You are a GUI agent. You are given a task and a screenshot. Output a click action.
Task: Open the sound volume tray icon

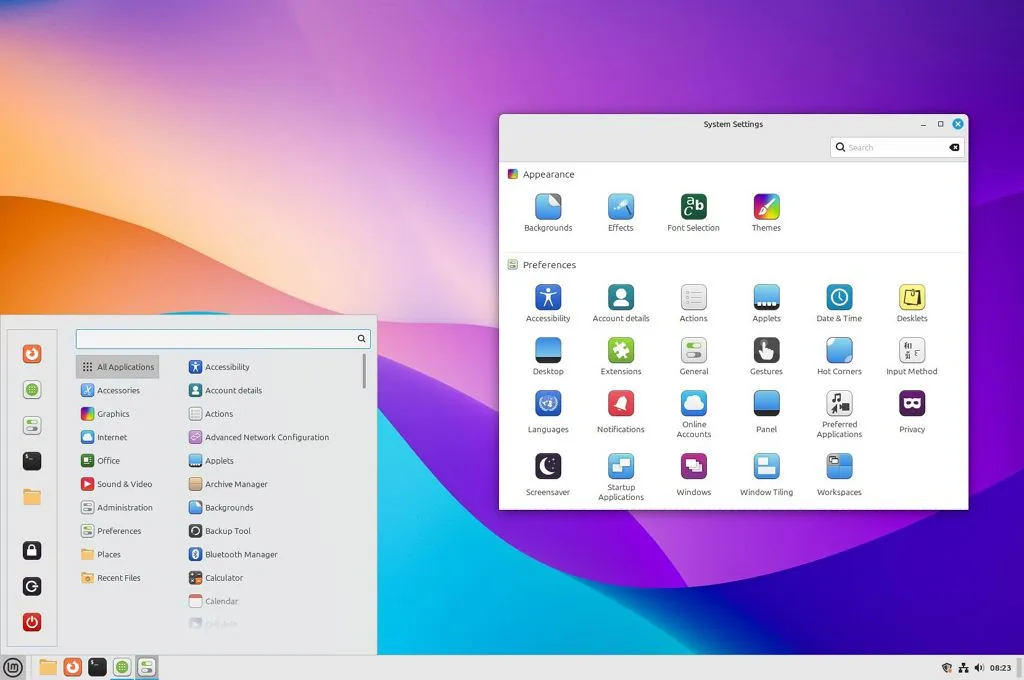(x=978, y=666)
